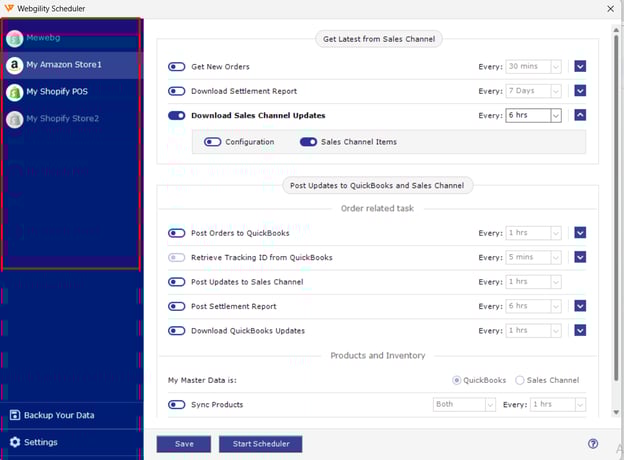
Task: Expand Post Orders to QuickBooks options arrow
Action: click(x=580, y=232)
